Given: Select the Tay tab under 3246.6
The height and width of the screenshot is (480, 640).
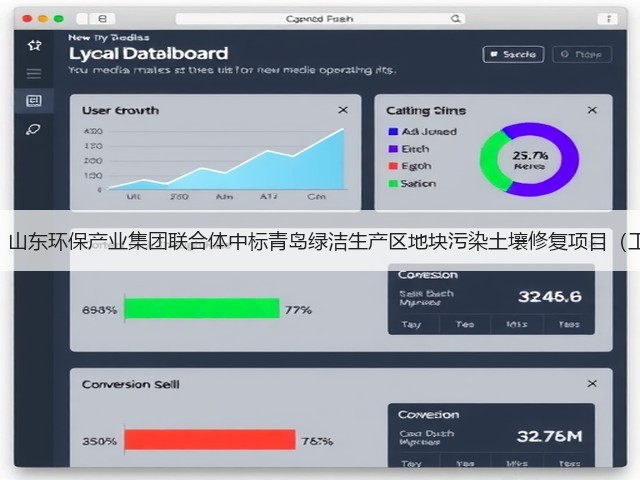Looking at the screenshot, I should 411,324.
